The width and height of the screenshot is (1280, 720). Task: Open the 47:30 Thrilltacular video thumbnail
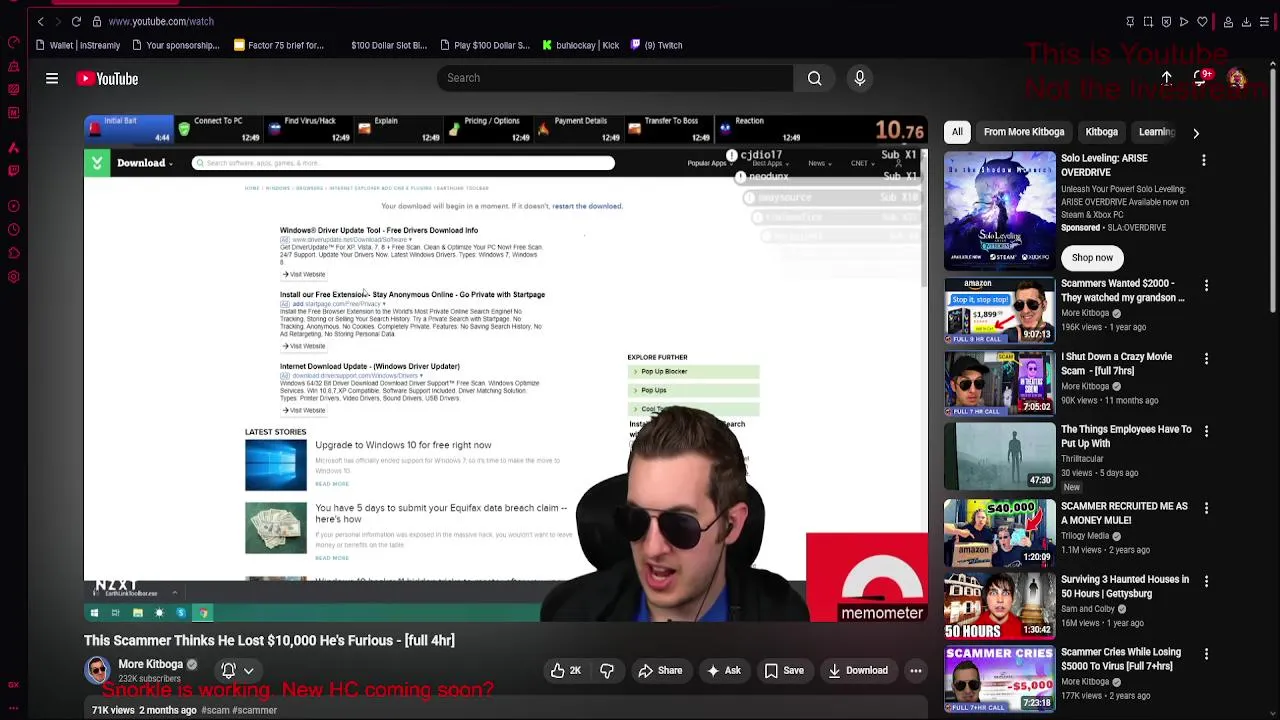(999, 455)
